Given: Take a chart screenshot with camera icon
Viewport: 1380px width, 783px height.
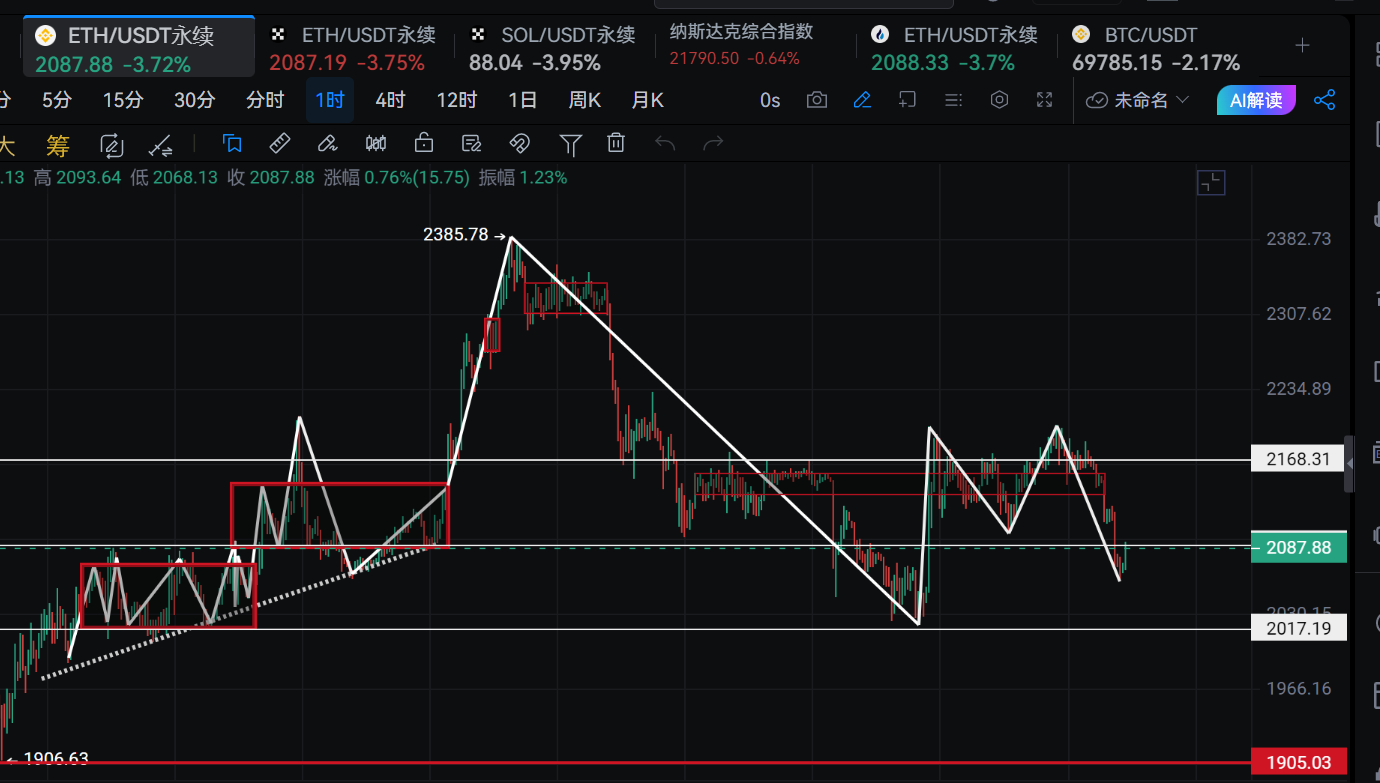Looking at the screenshot, I should pos(817,100).
